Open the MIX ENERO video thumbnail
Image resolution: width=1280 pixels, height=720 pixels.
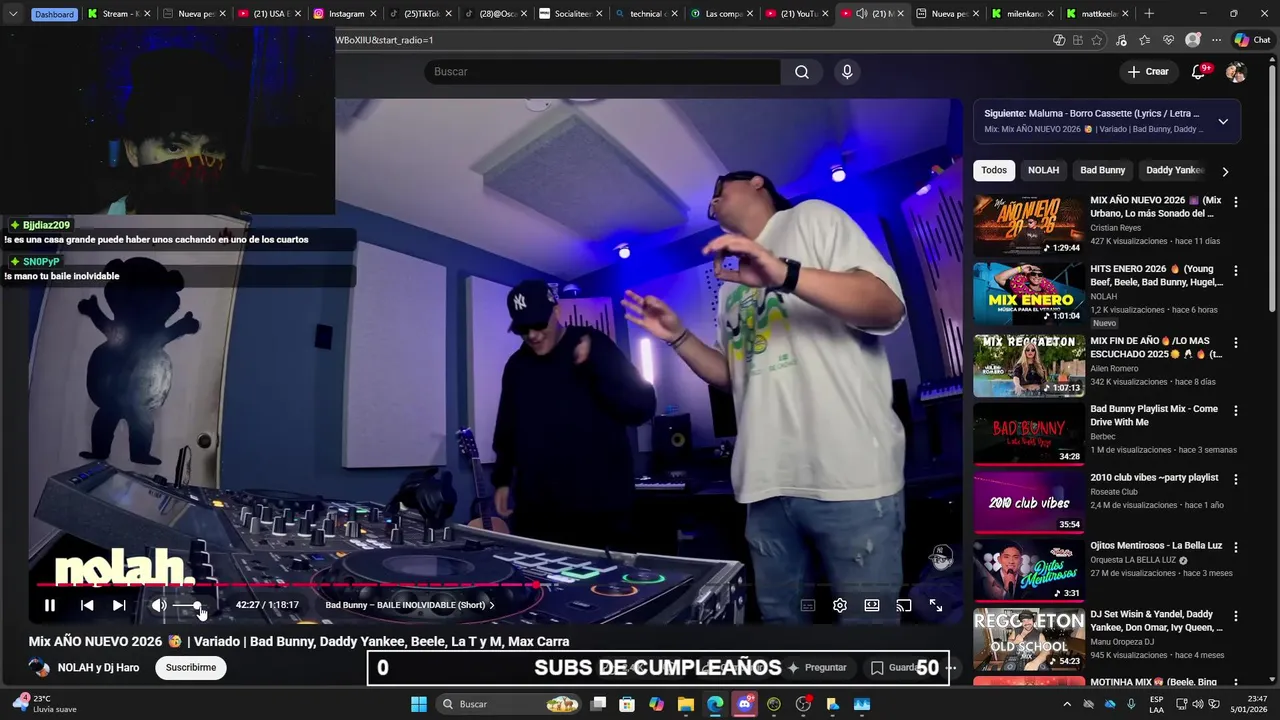coord(1029,293)
